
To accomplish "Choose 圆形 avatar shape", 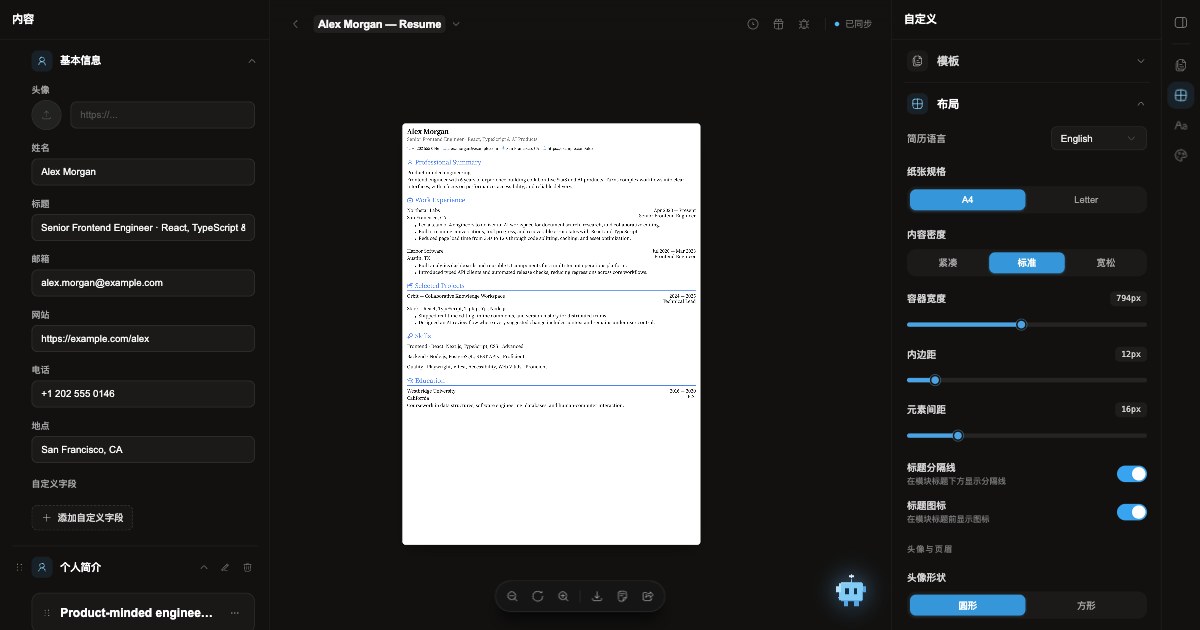I will pyautogui.click(x=967, y=605).
